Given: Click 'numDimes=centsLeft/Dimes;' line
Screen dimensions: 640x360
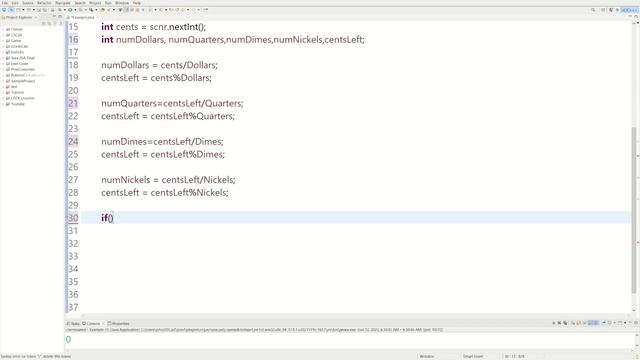Looking at the screenshot, I should [x=162, y=142].
